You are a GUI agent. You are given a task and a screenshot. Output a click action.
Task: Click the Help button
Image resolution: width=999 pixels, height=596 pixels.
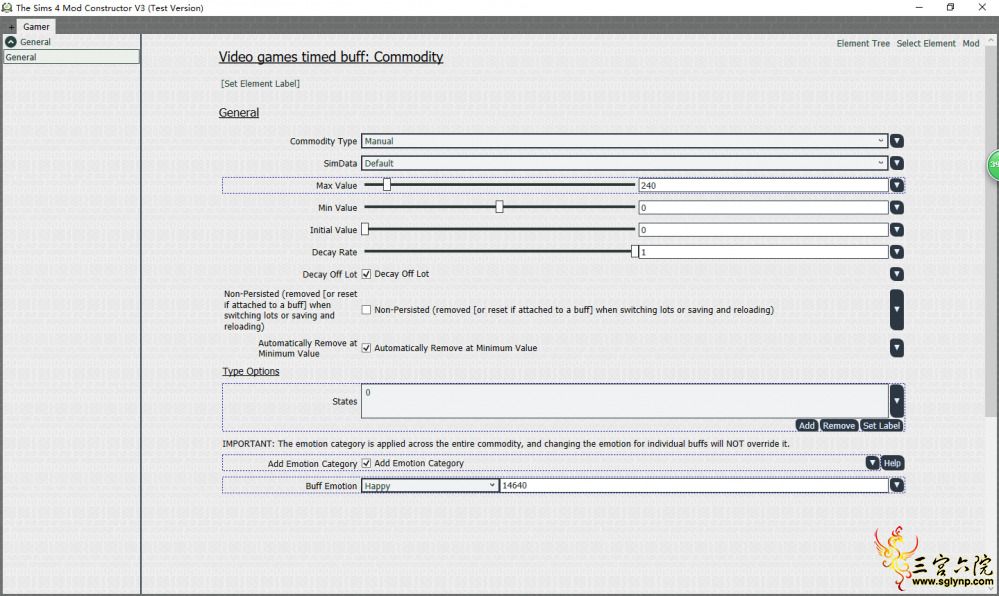(892, 463)
